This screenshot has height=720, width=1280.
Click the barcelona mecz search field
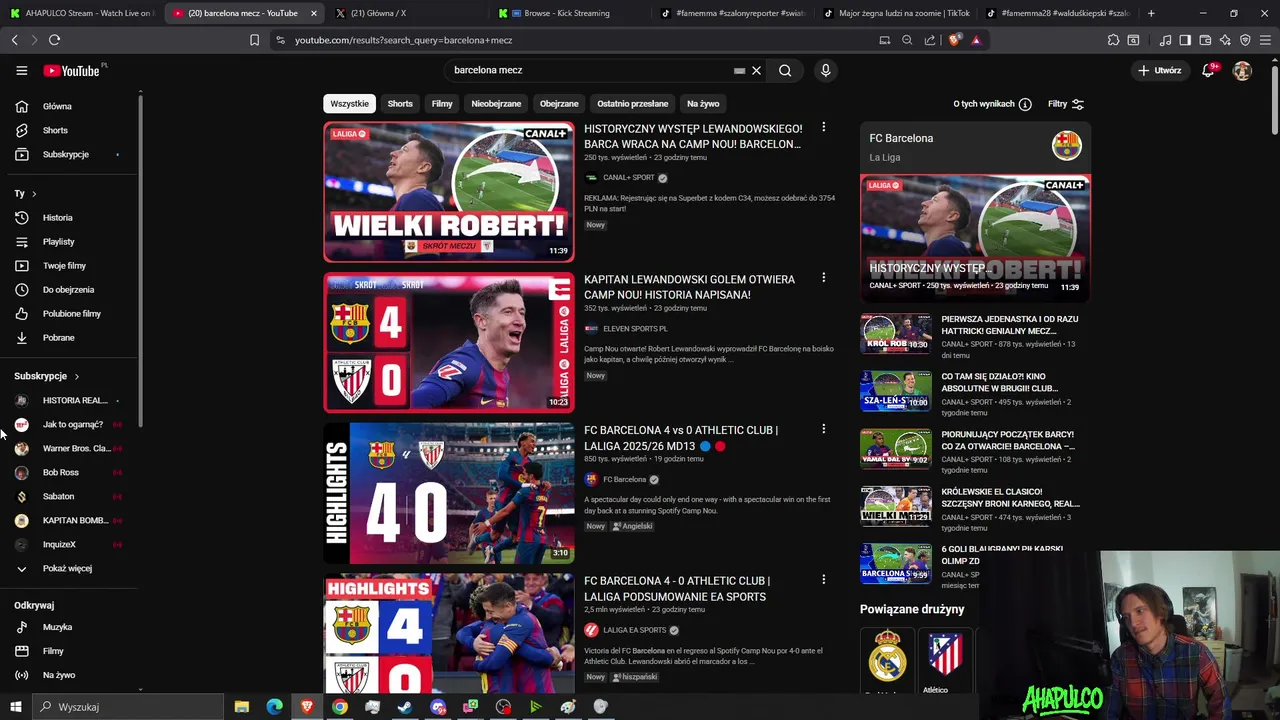(x=590, y=71)
